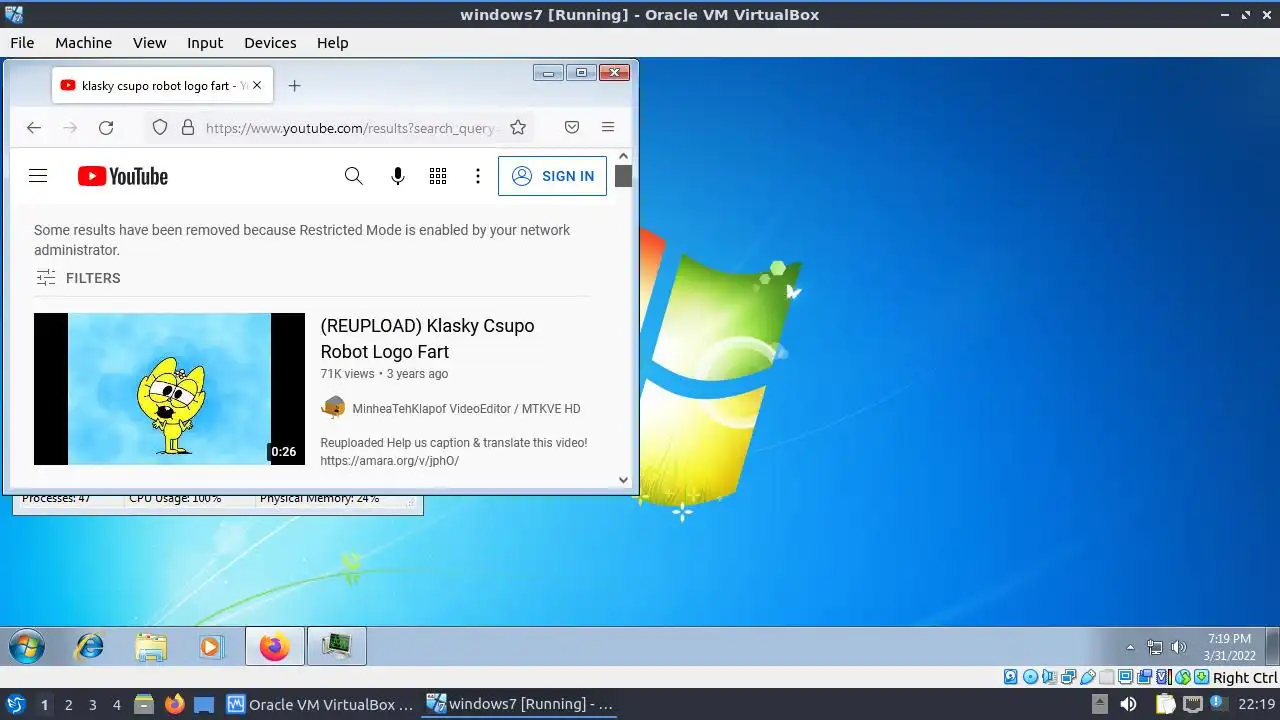
Task: Open the Windows clock showing 7:19 PM
Action: click(1229, 647)
